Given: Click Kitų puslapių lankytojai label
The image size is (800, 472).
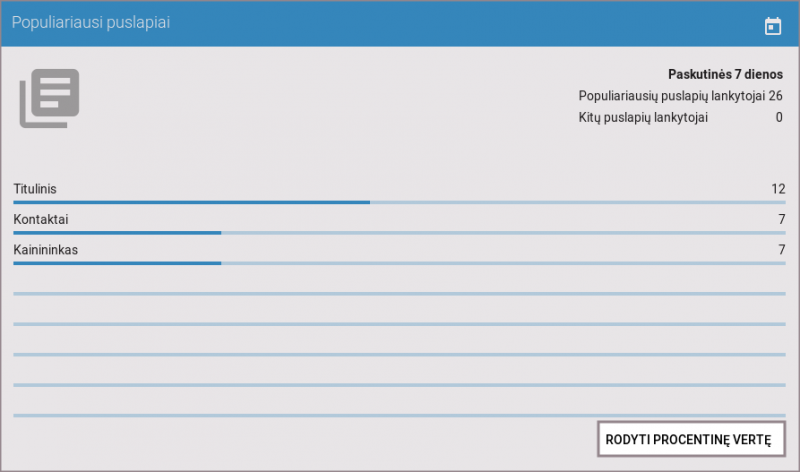Looking at the screenshot, I should pyautogui.click(x=643, y=118).
